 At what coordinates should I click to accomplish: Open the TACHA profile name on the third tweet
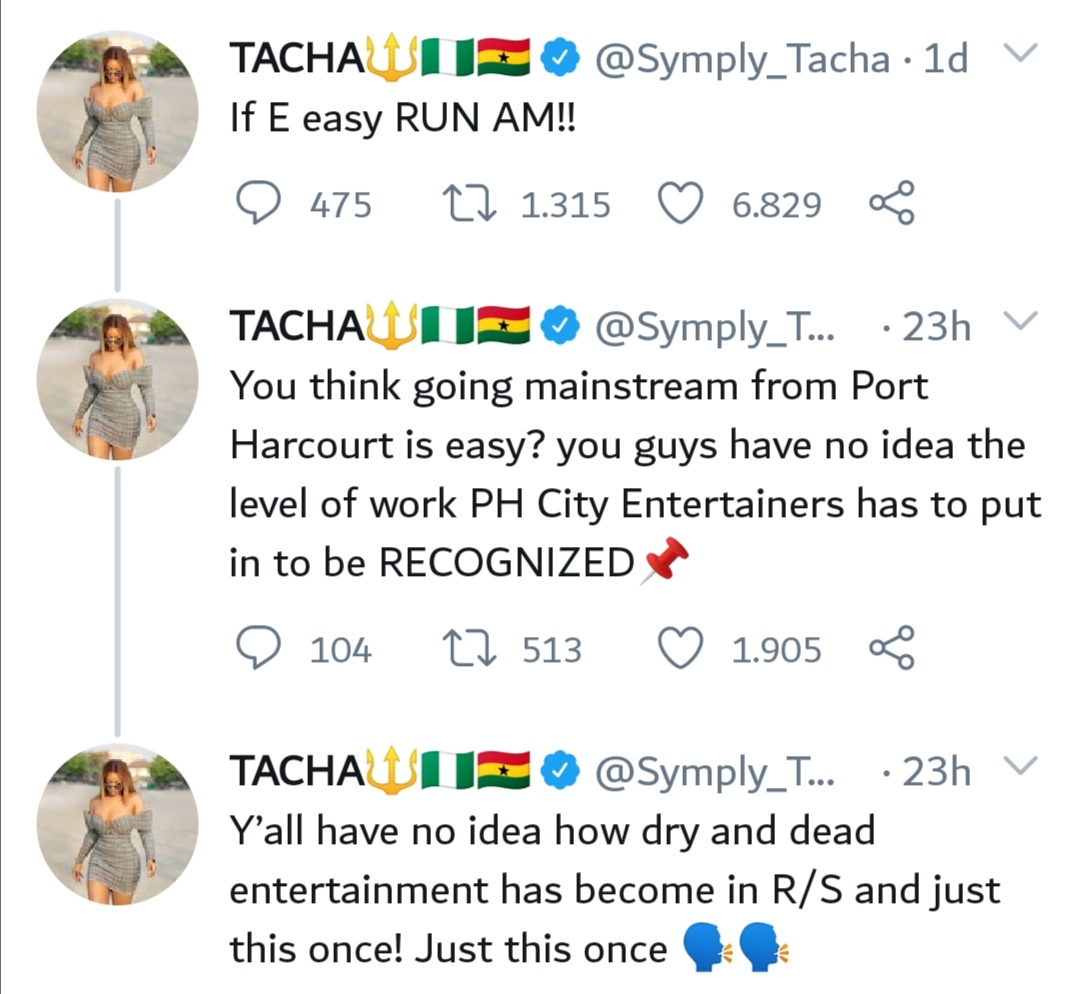(x=294, y=772)
